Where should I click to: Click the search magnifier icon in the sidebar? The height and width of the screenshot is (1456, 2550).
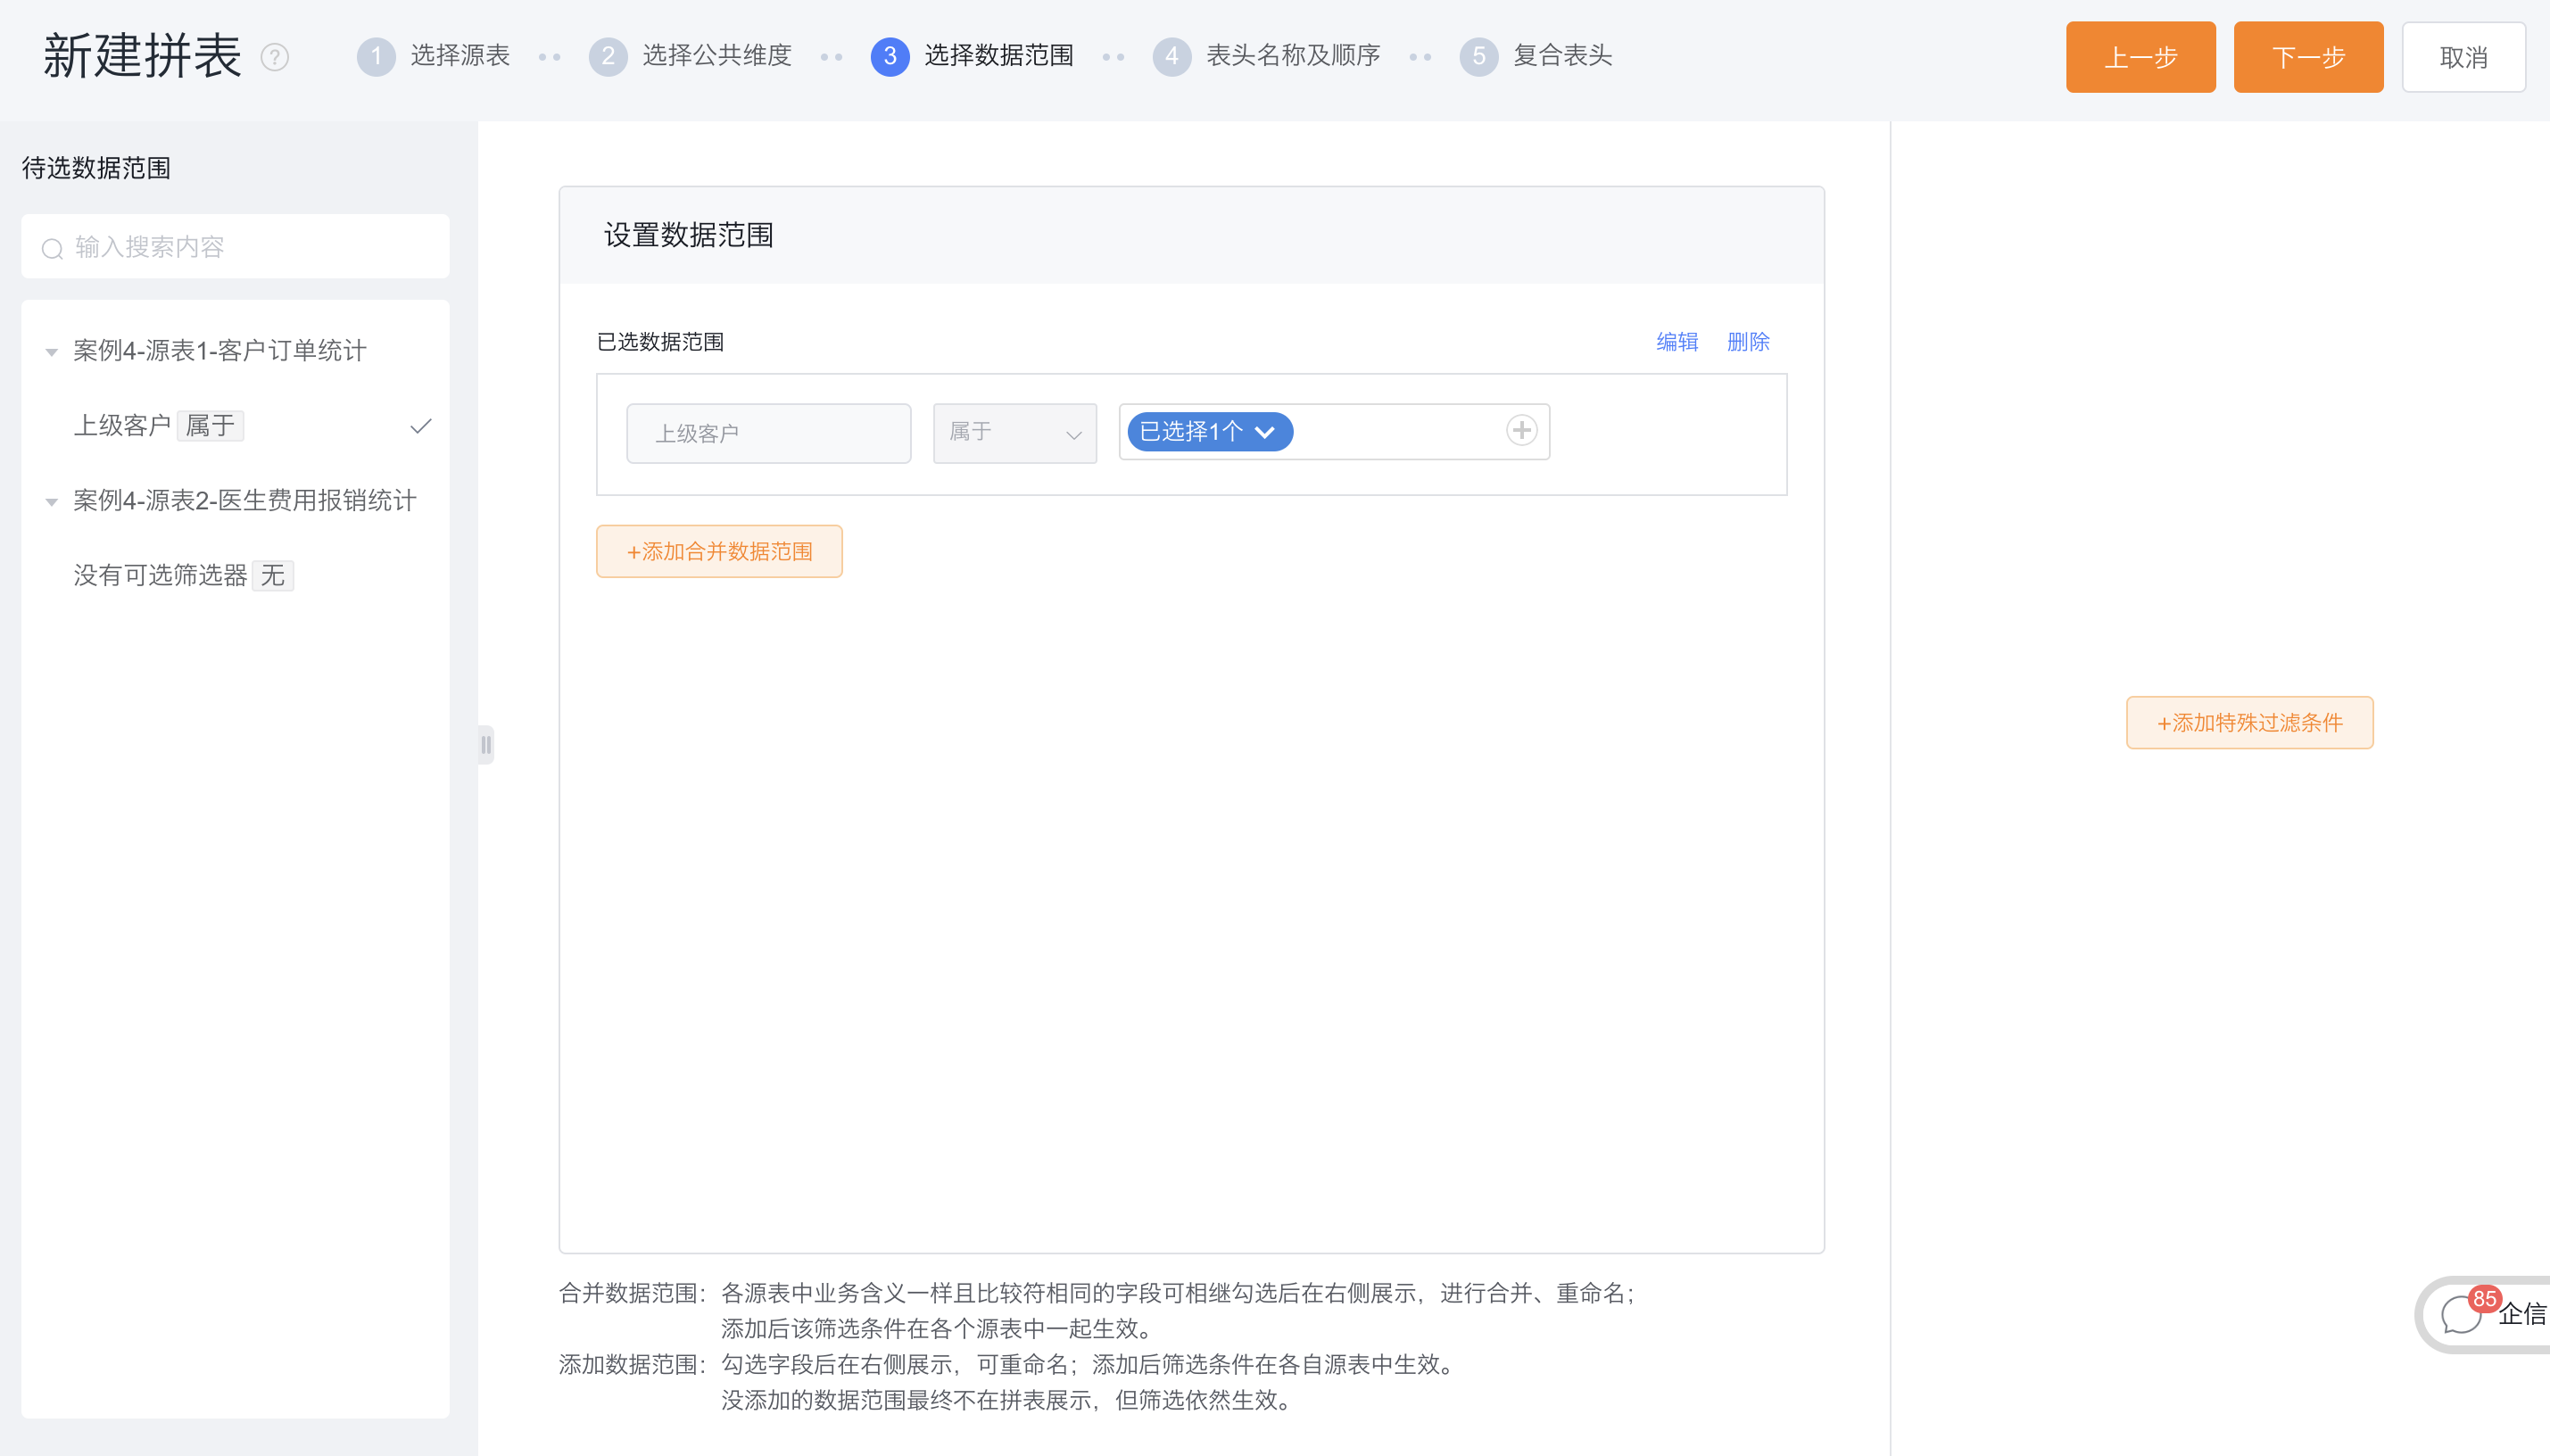52,248
